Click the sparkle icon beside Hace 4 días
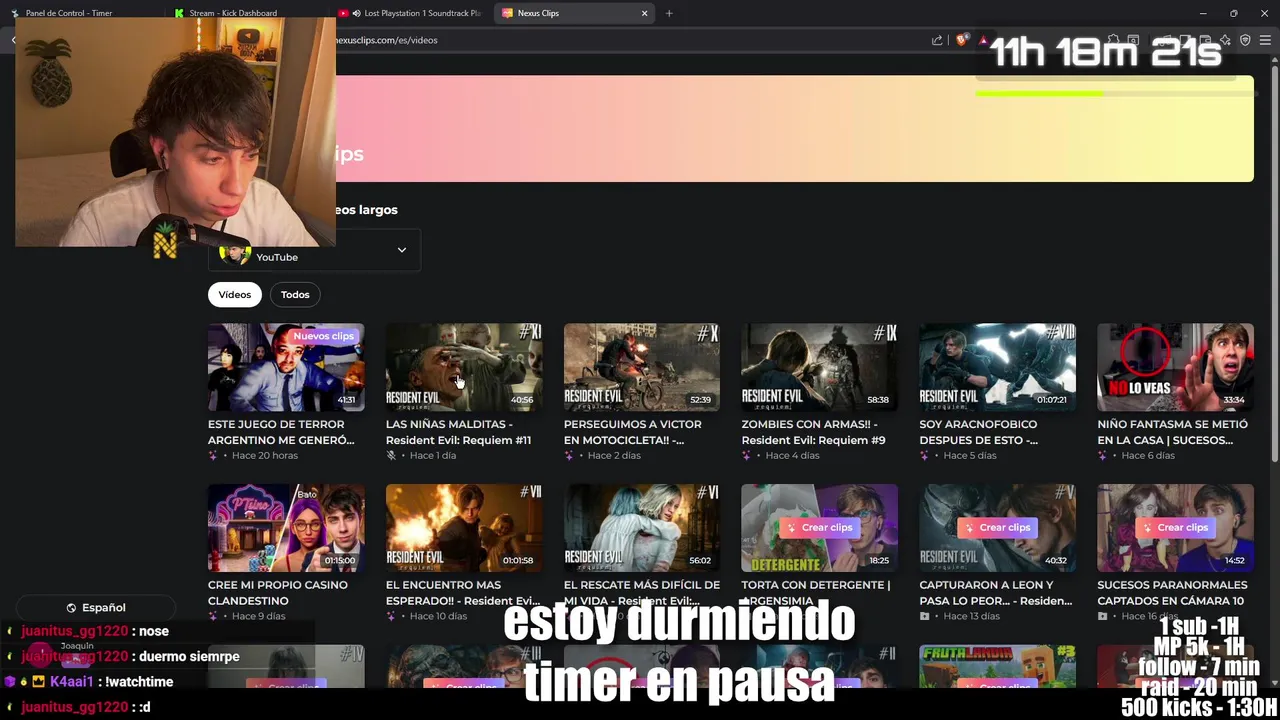1280x720 pixels. pyautogui.click(x=746, y=455)
